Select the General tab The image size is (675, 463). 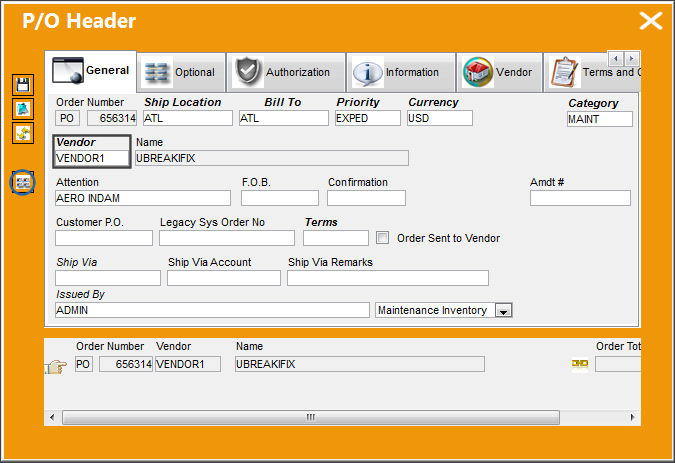[91, 71]
